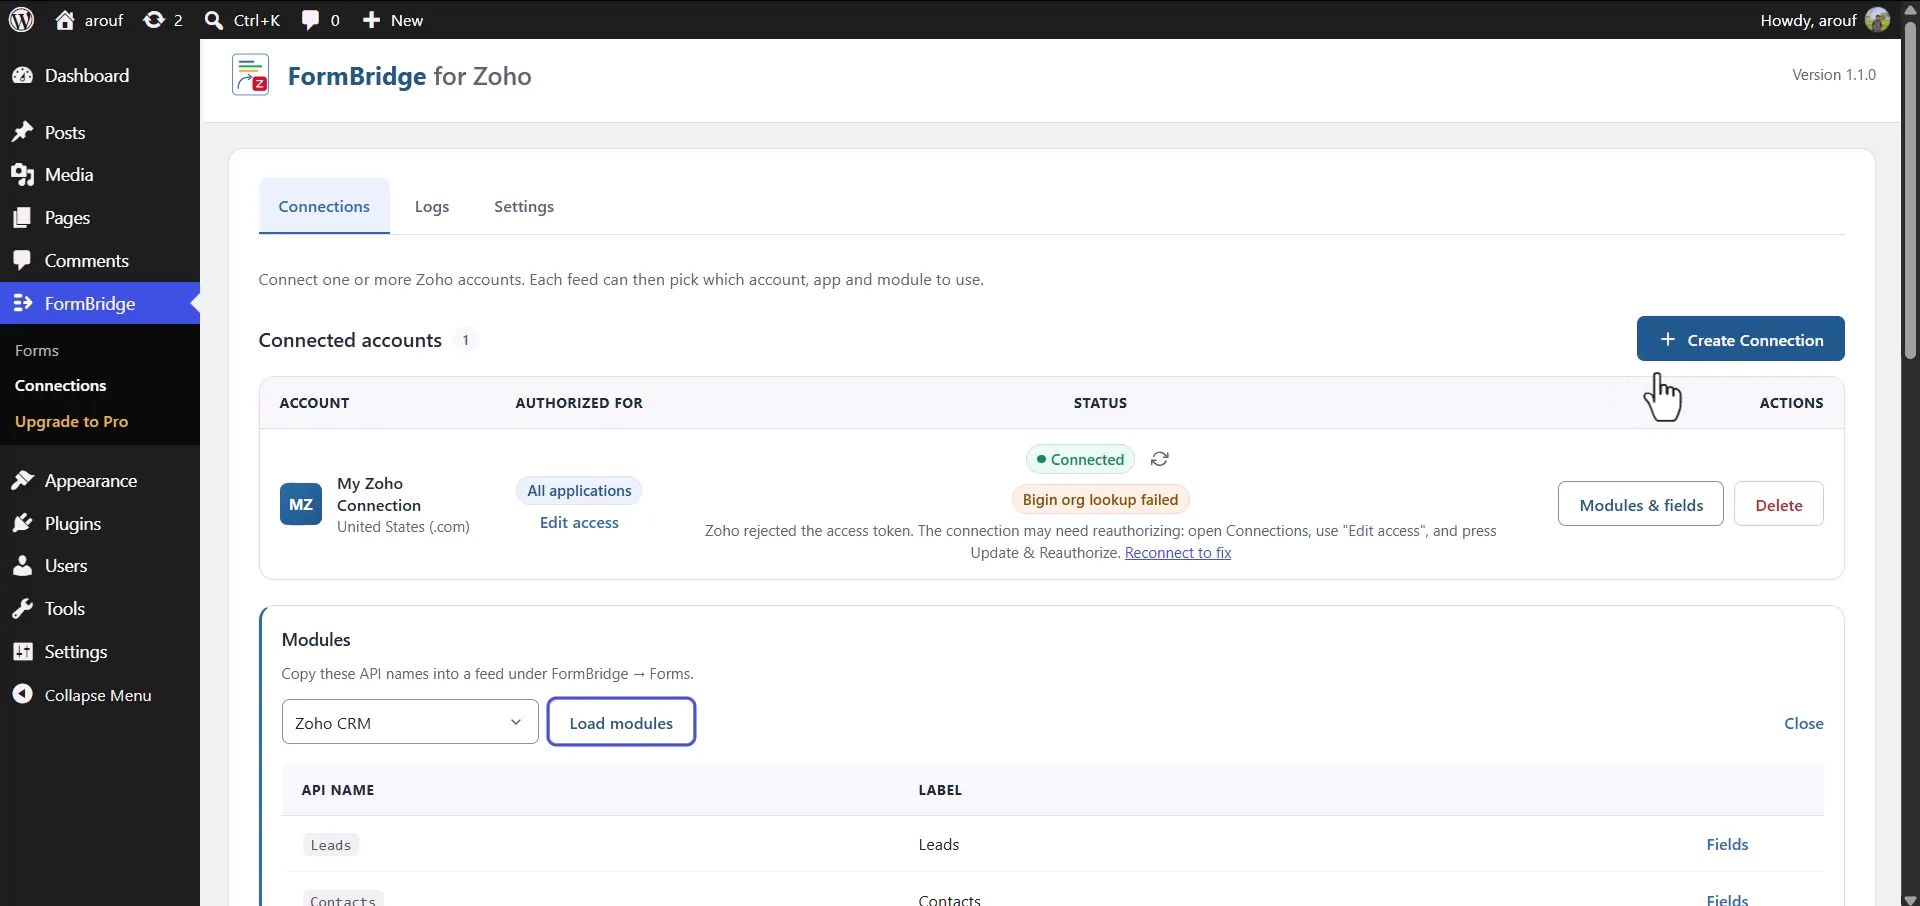Open Connections in the FormBridge submenu
This screenshot has height=906, width=1920.
pyautogui.click(x=61, y=386)
